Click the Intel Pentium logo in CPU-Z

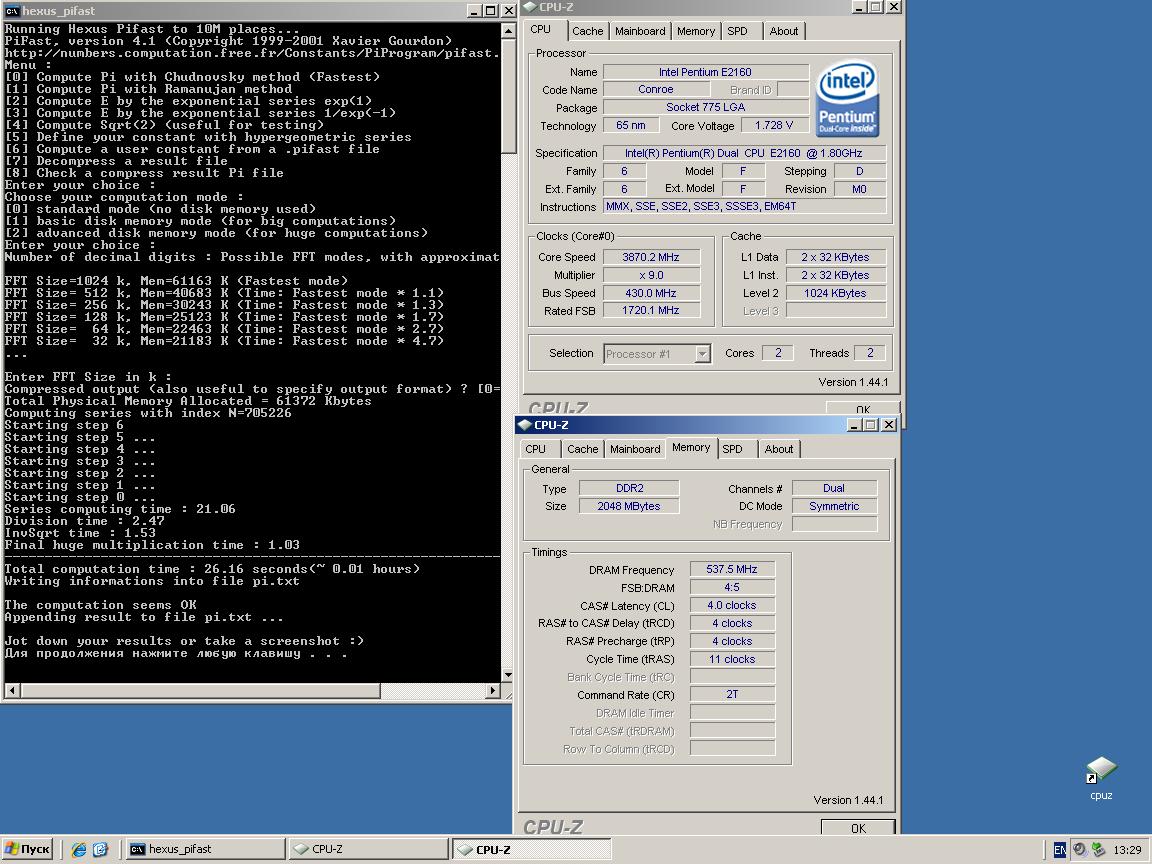point(847,98)
